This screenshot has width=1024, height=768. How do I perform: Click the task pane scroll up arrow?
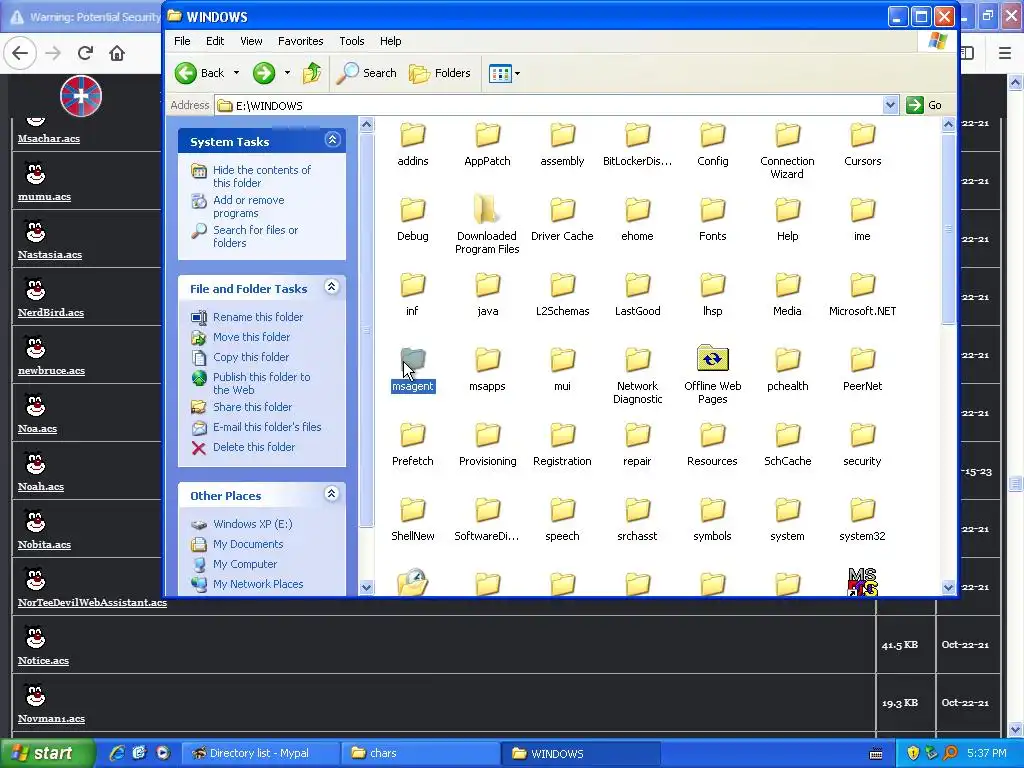(366, 125)
